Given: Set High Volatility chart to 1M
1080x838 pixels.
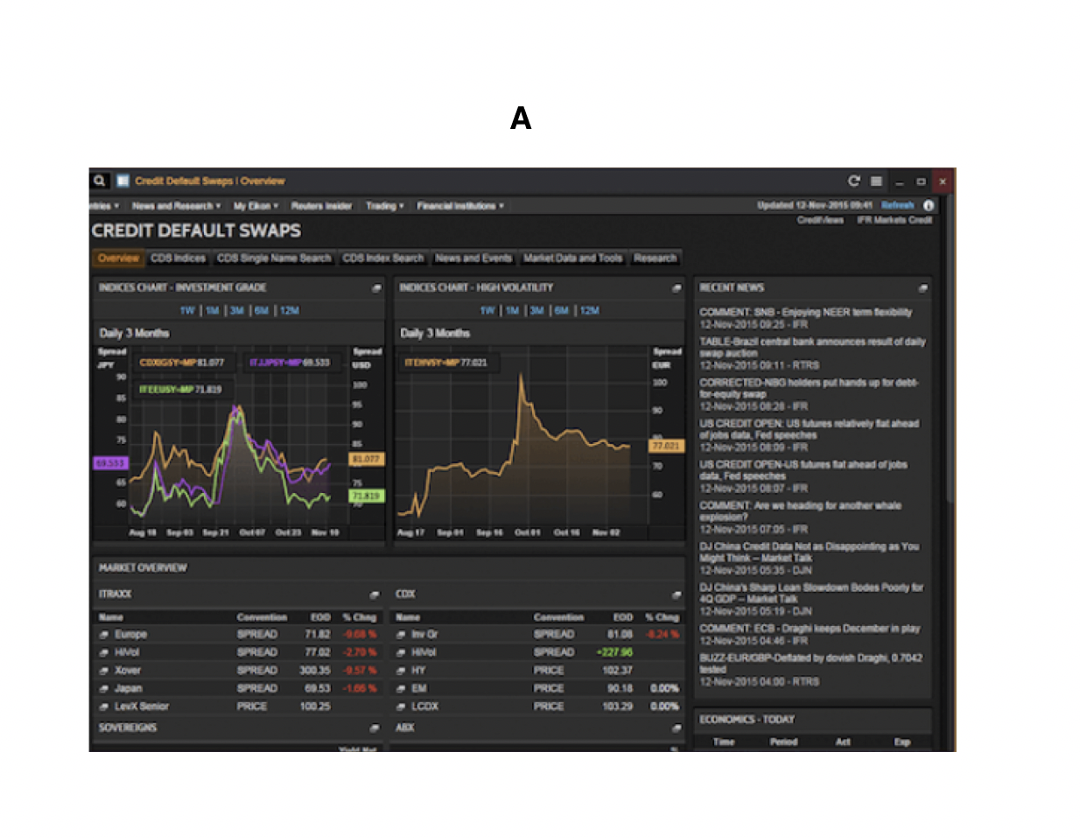Looking at the screenshot, I should (512, 311).
